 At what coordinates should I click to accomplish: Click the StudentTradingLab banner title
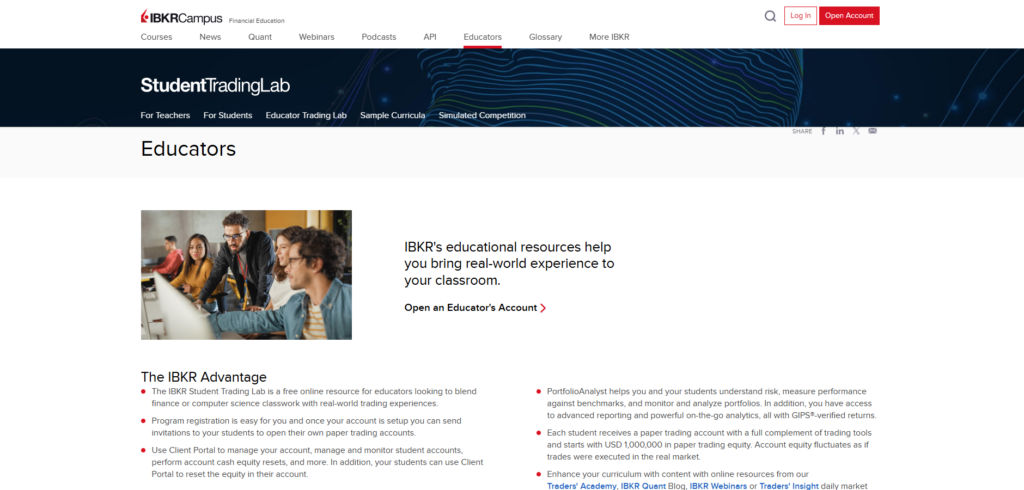click(215, 86)
